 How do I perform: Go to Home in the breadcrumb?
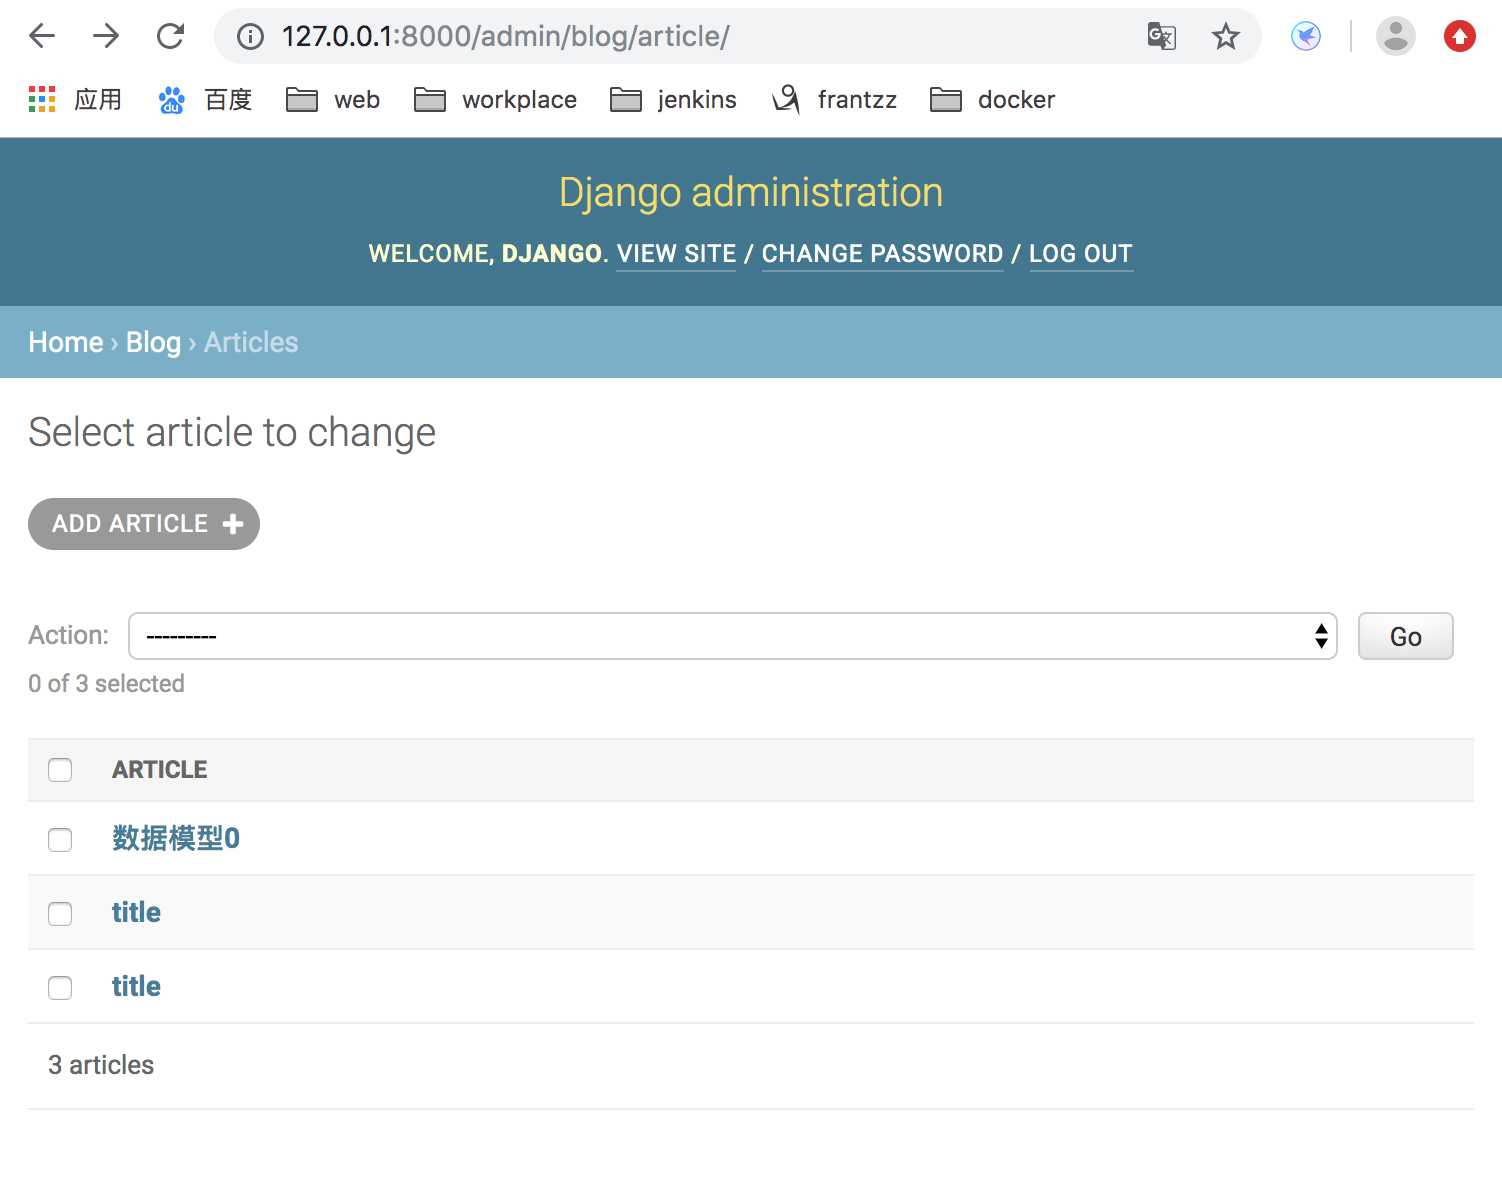66,342
